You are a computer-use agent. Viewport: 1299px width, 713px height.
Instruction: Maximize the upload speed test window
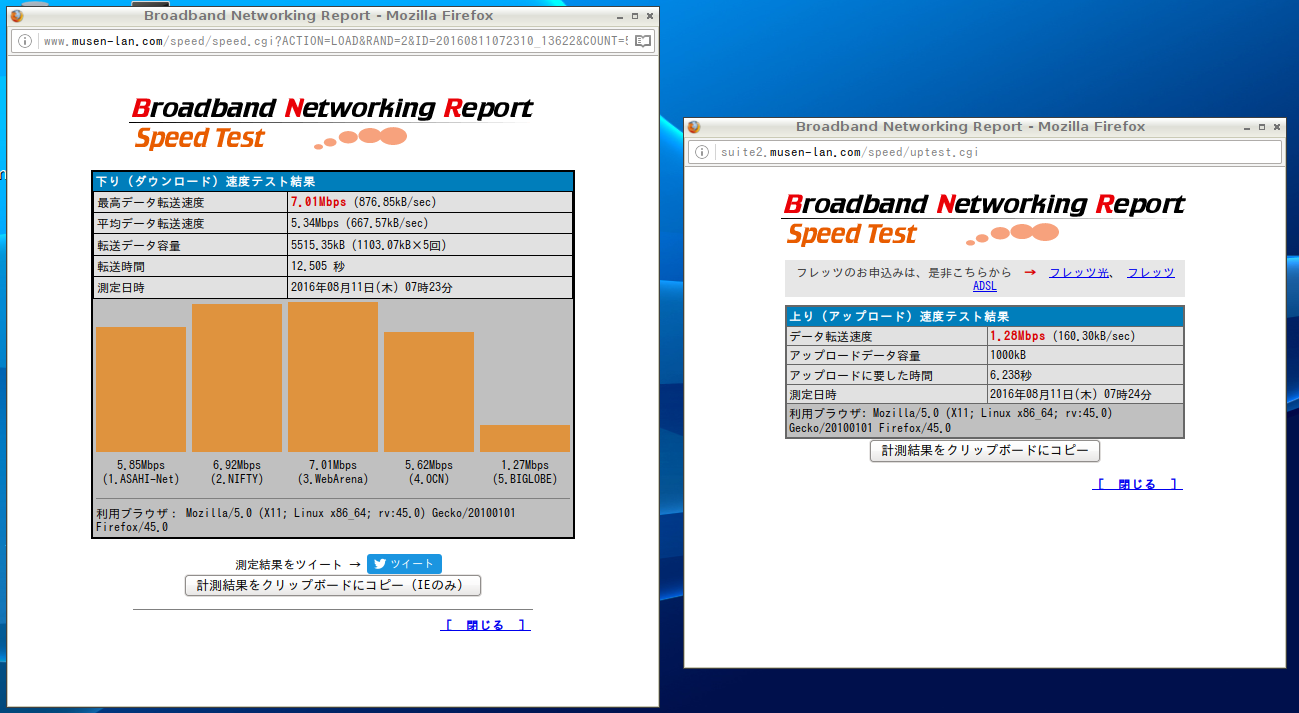click(1262, 127)
